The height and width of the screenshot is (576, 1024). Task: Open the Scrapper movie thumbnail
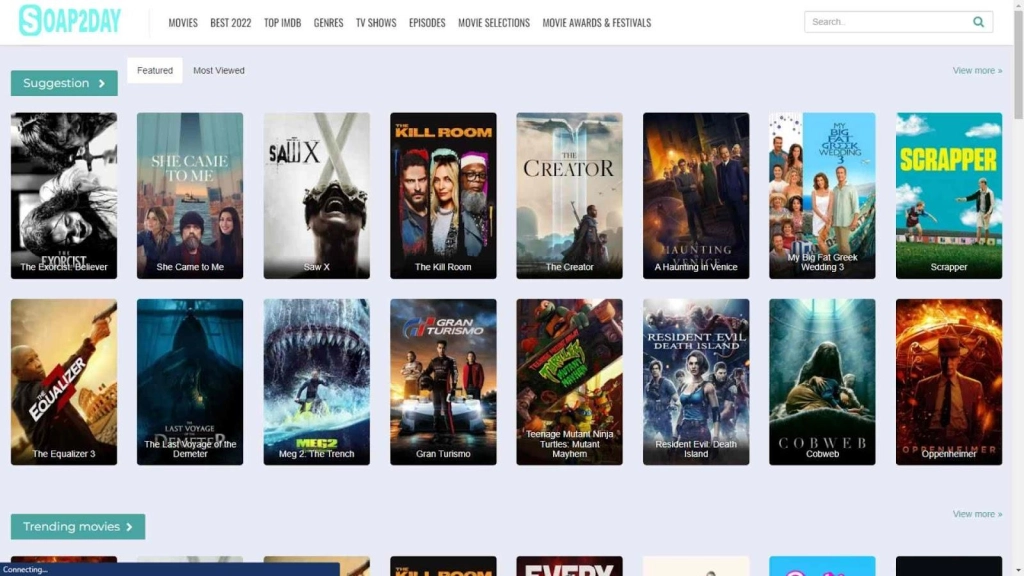949,195
